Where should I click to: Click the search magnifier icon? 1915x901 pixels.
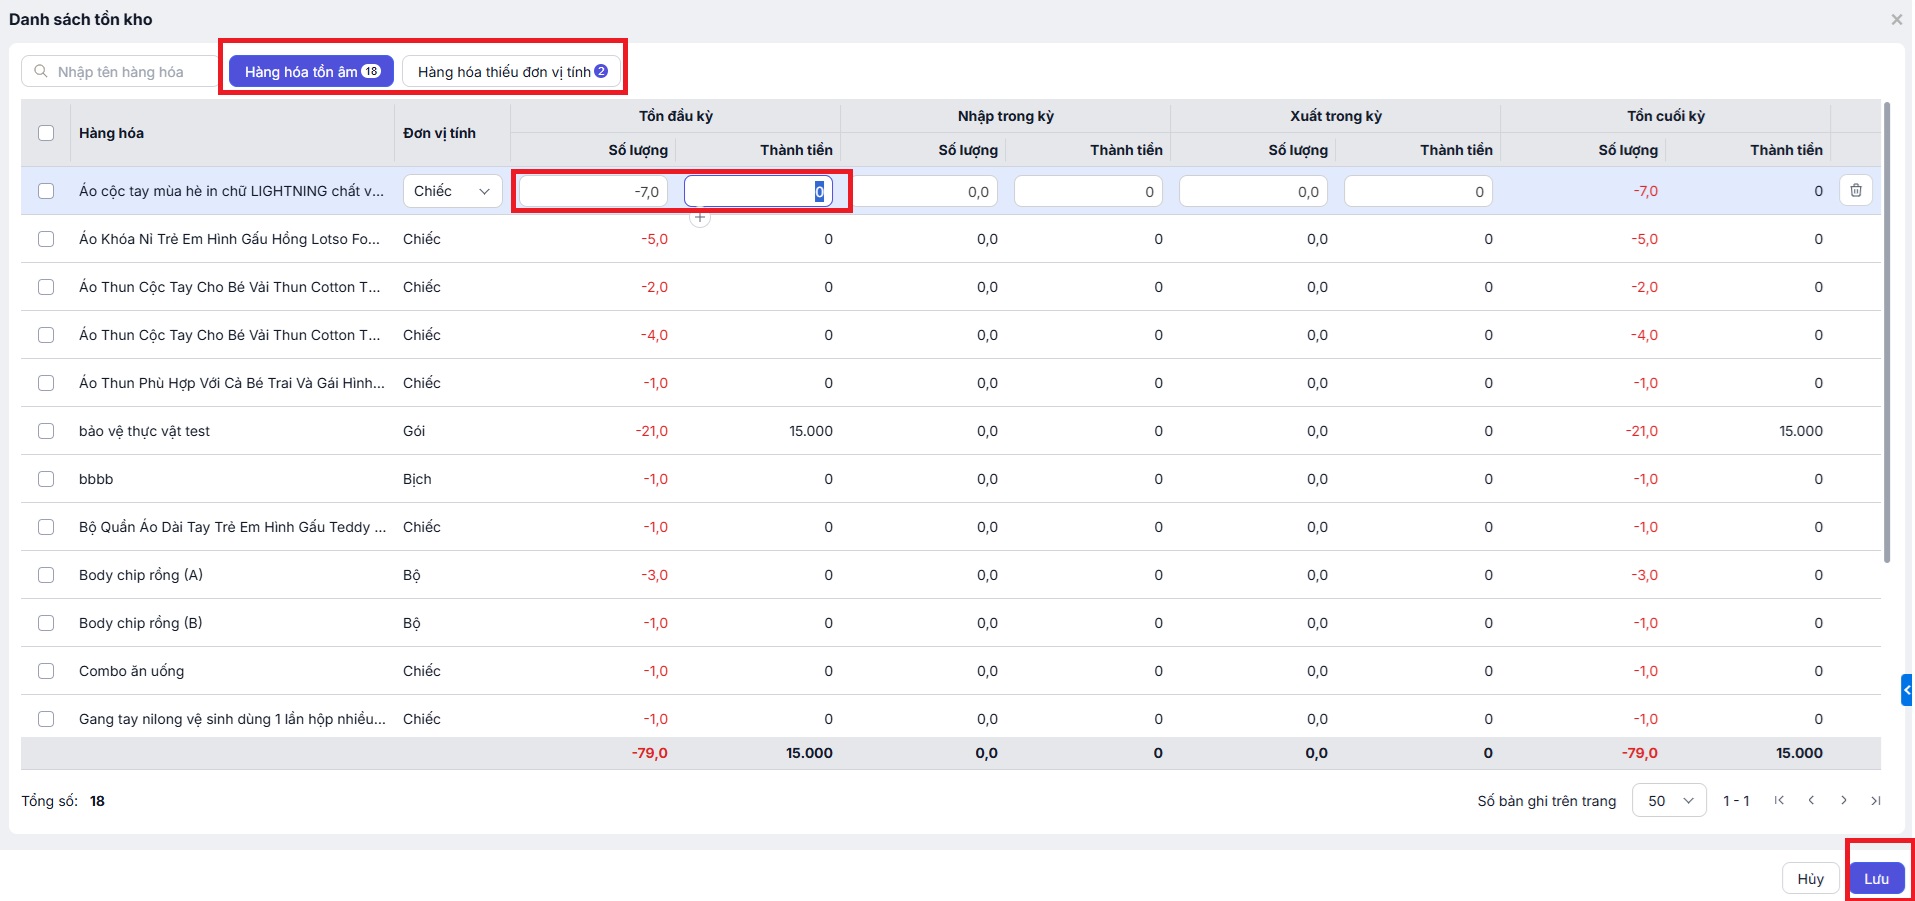[x=41, y=72]
